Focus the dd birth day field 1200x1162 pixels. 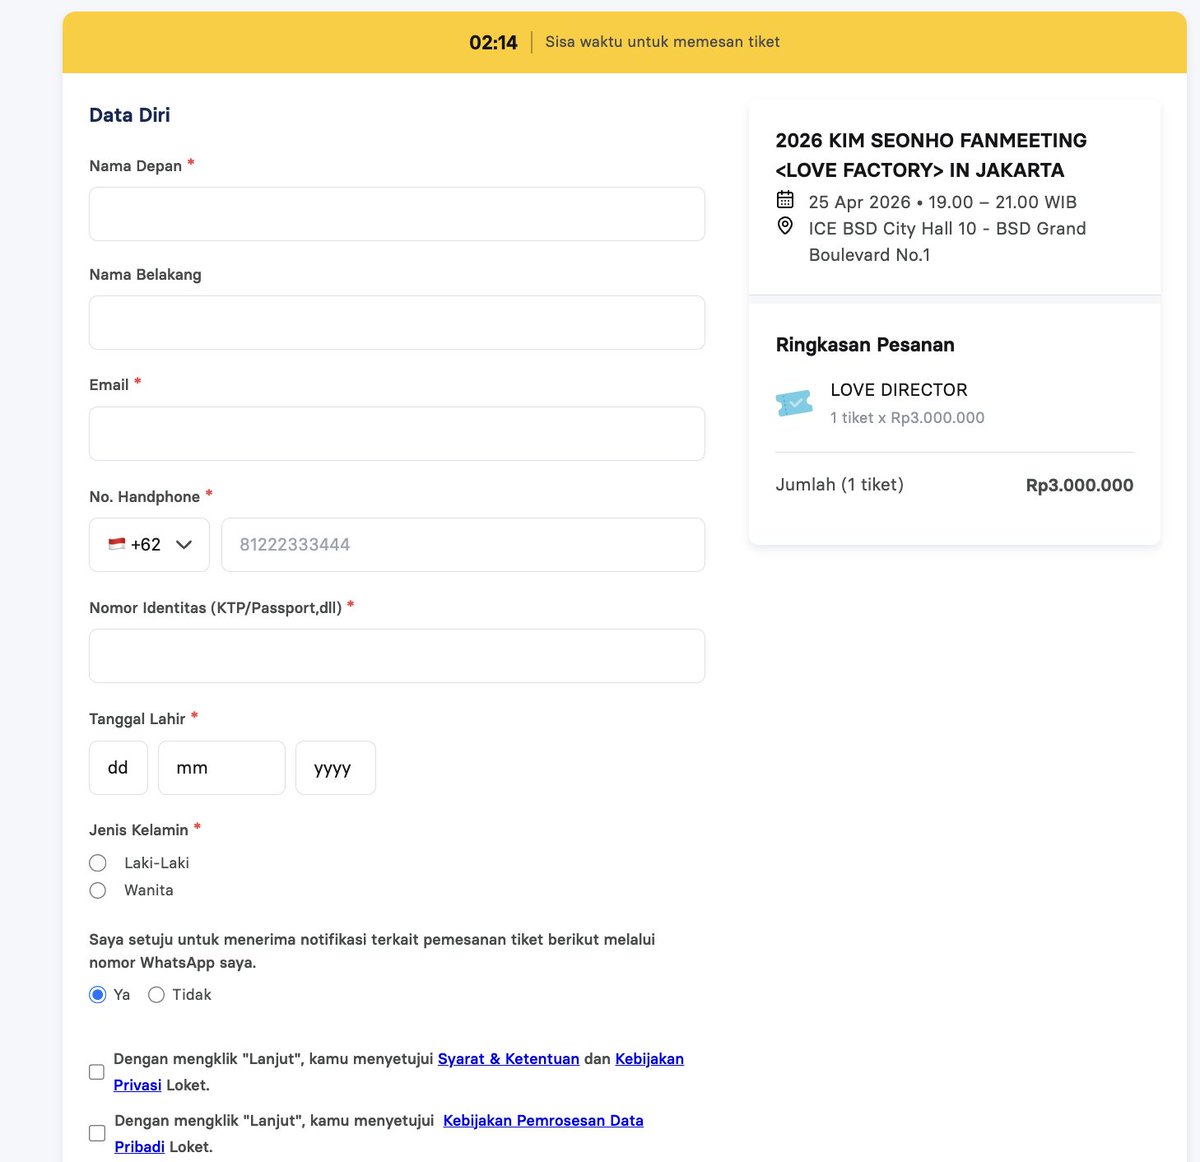pyautogui.click(x=118, y=768)
